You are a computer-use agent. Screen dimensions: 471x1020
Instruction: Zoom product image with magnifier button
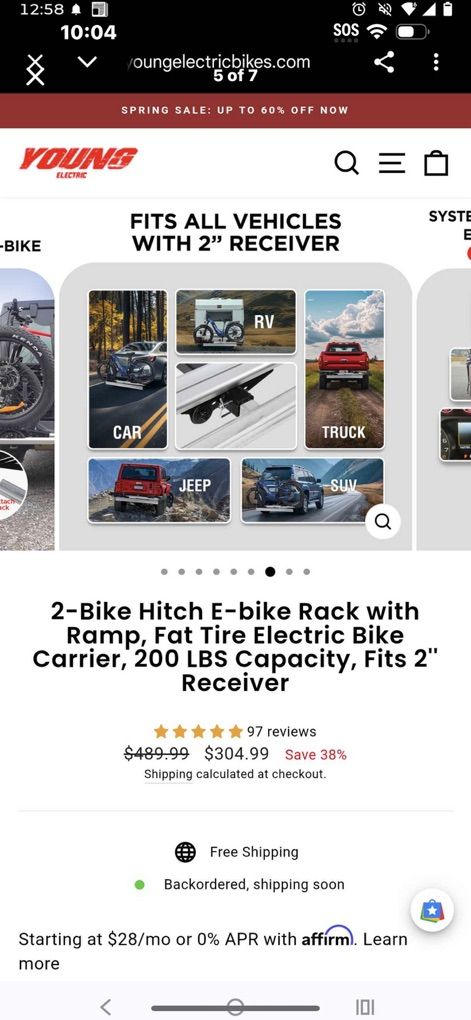coord(383,522)
